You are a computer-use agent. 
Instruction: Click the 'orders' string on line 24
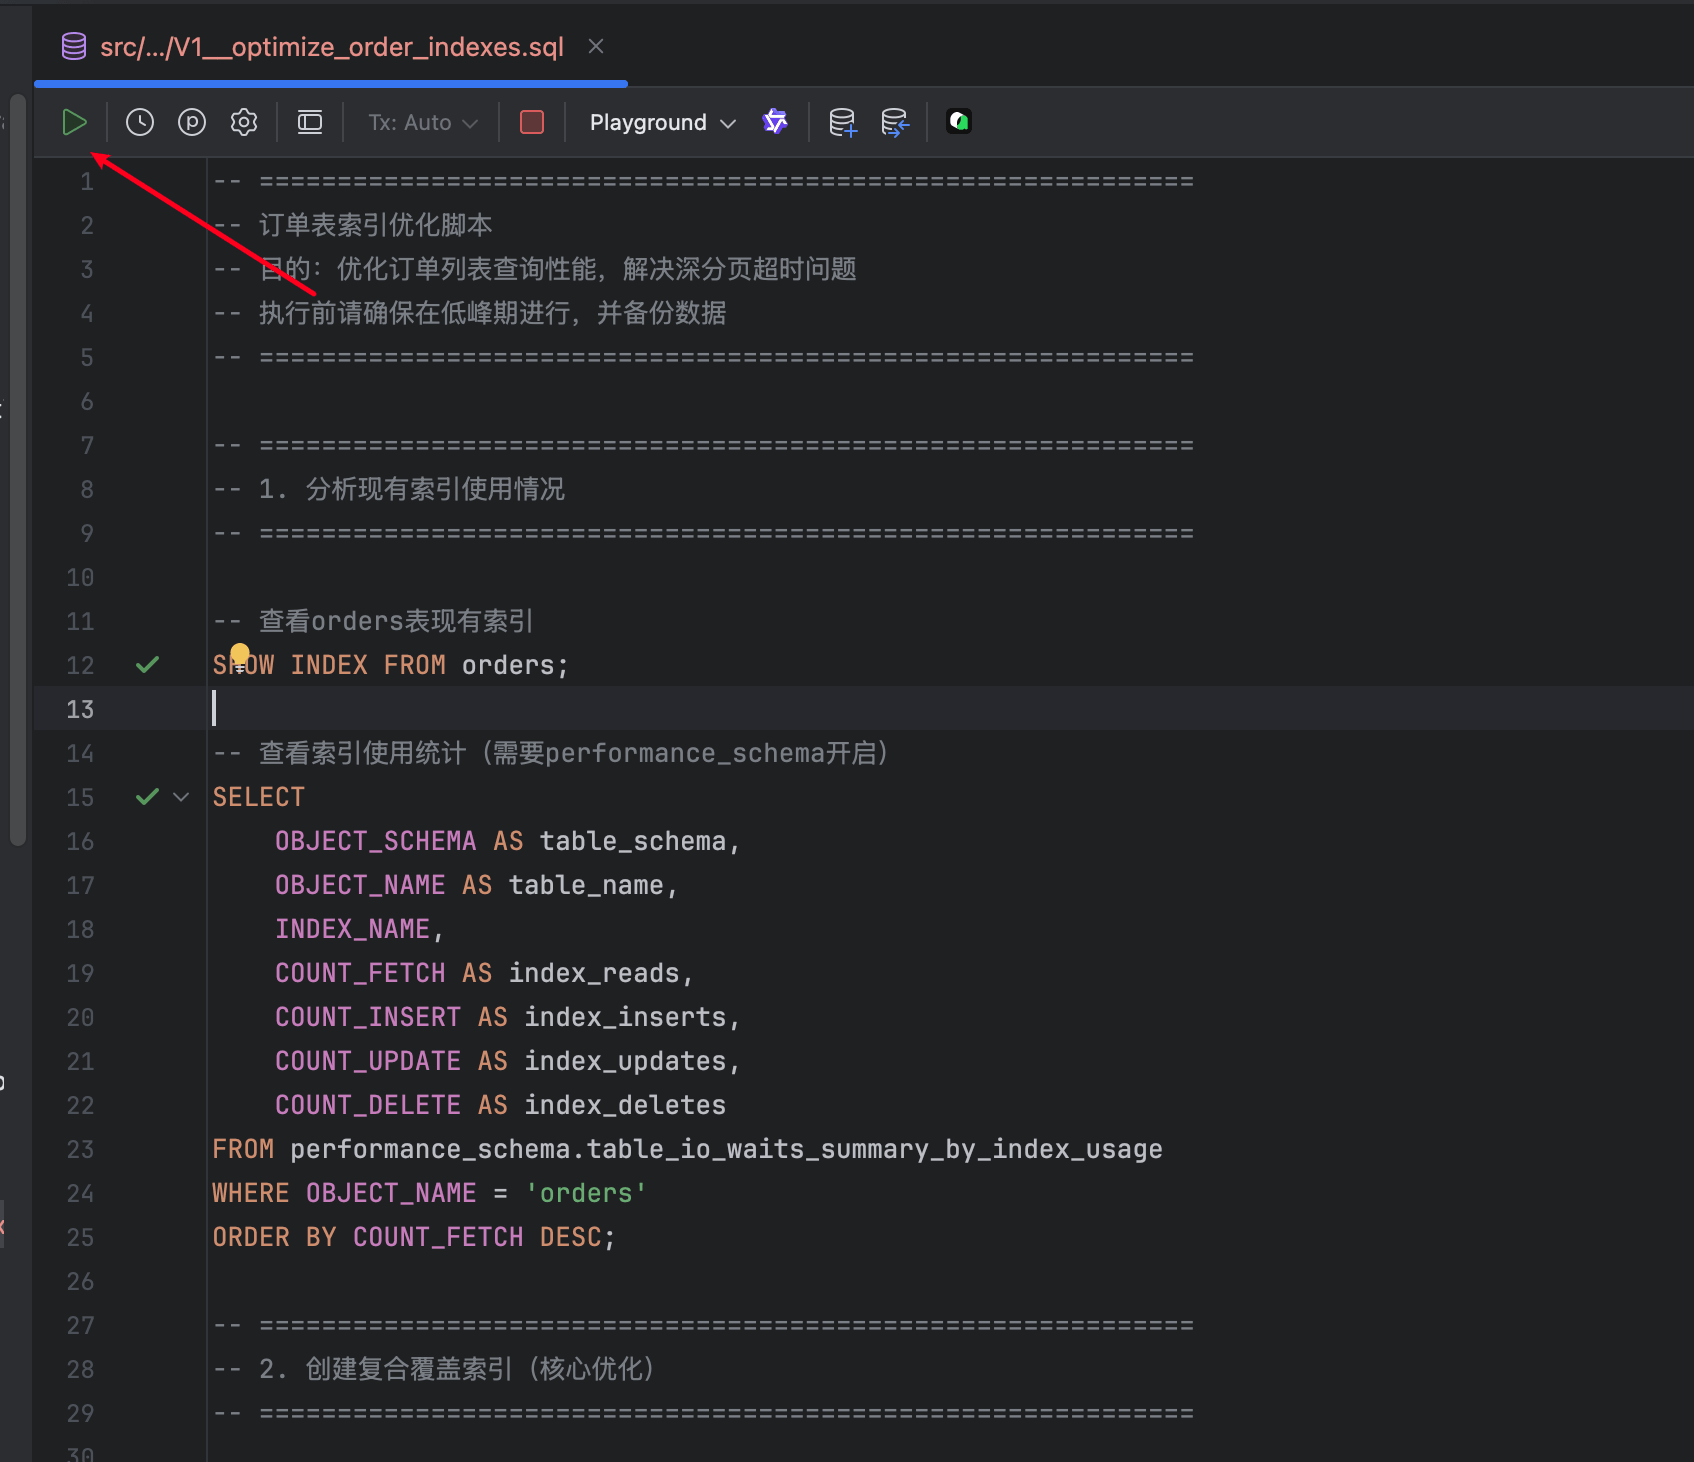pos(586,1193)
